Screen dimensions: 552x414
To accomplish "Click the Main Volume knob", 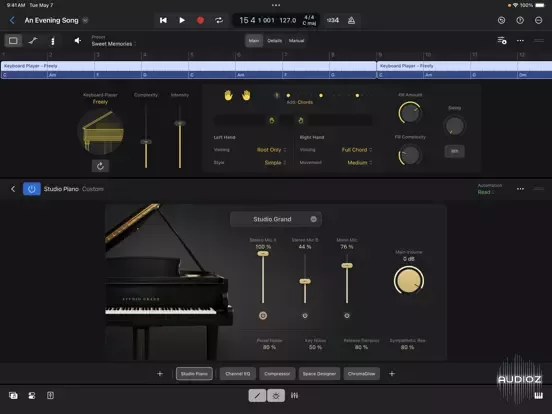I will pyautogui.click(x=409, y=280).
